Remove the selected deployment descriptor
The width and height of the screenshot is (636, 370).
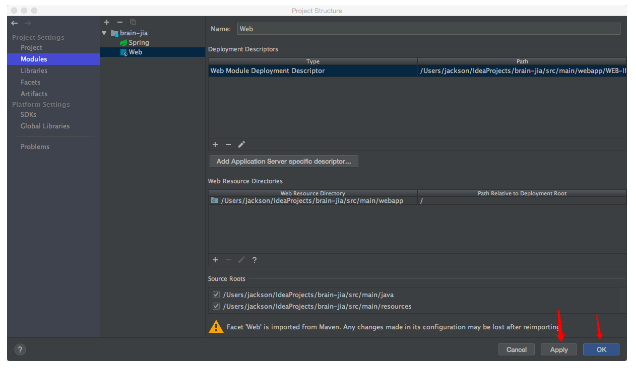[x=228, y=144]
